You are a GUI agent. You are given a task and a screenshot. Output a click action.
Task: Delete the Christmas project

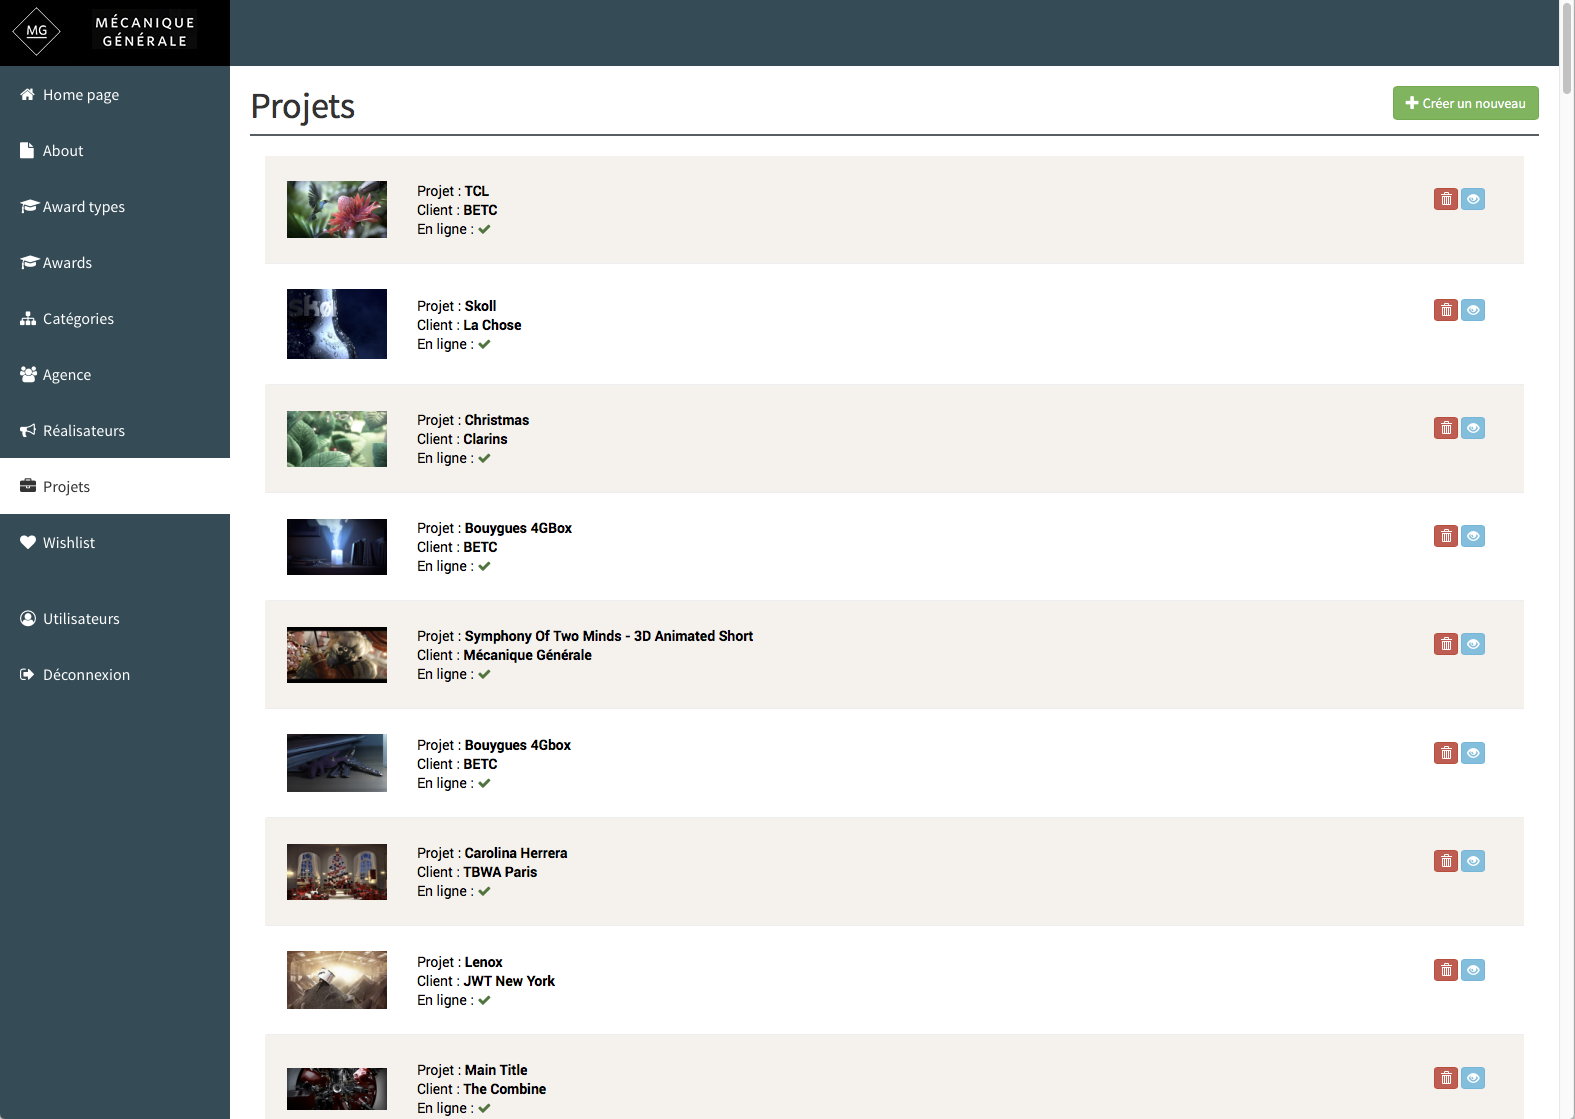click(1446, 428)
